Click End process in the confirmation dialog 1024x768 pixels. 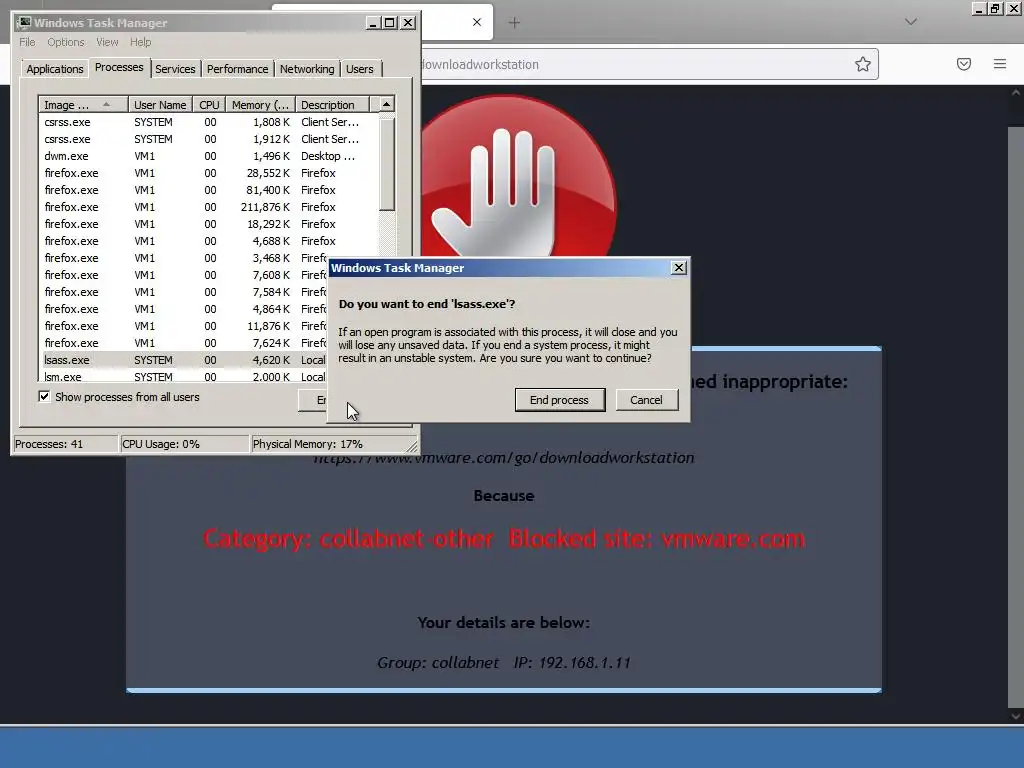(560, 400)
